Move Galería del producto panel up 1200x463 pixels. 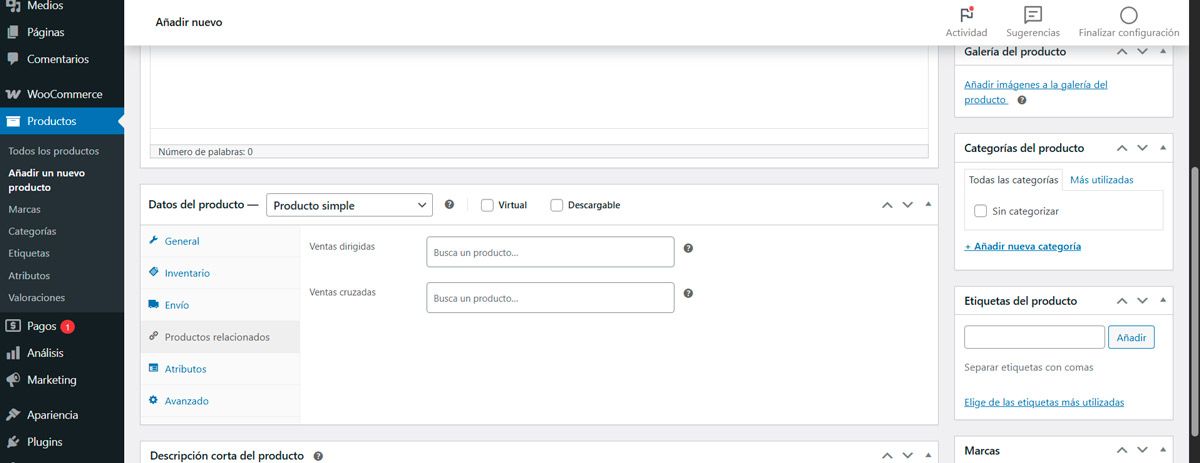pos(1122,51)
